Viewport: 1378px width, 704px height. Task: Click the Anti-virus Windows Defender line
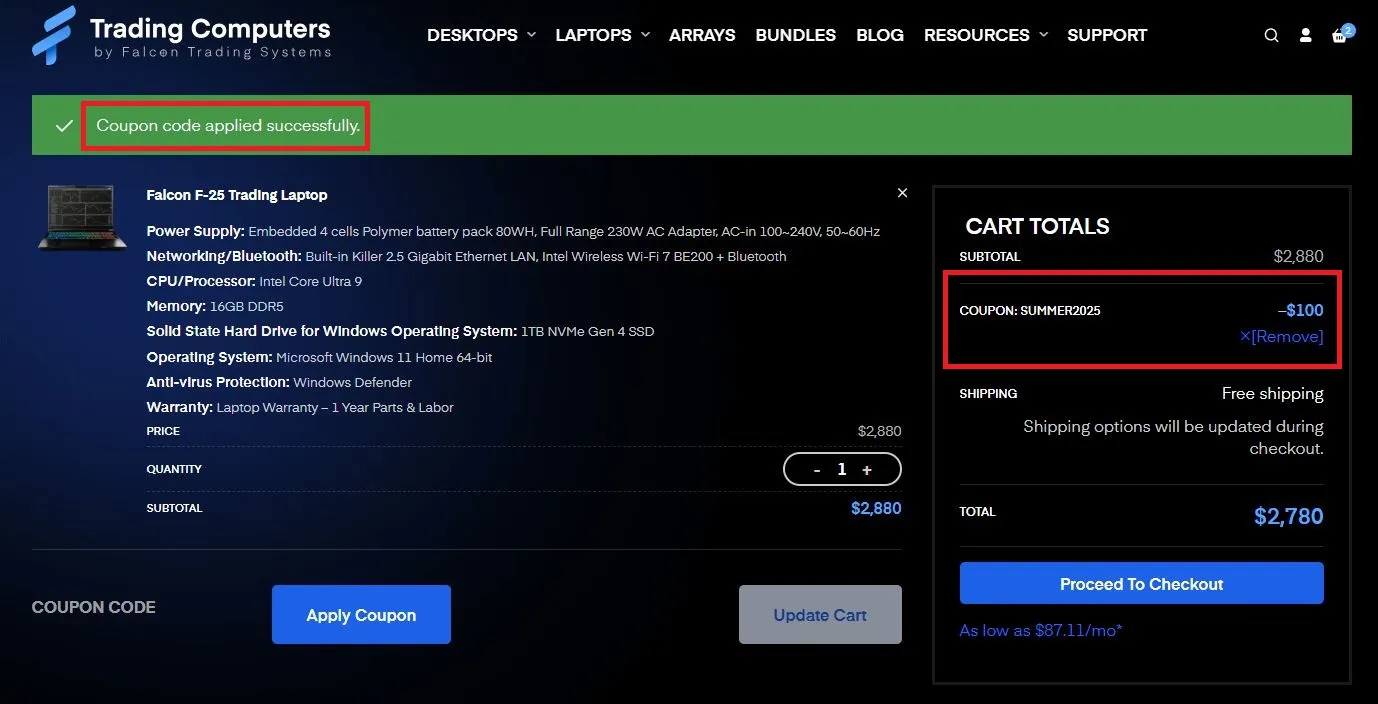279,382
